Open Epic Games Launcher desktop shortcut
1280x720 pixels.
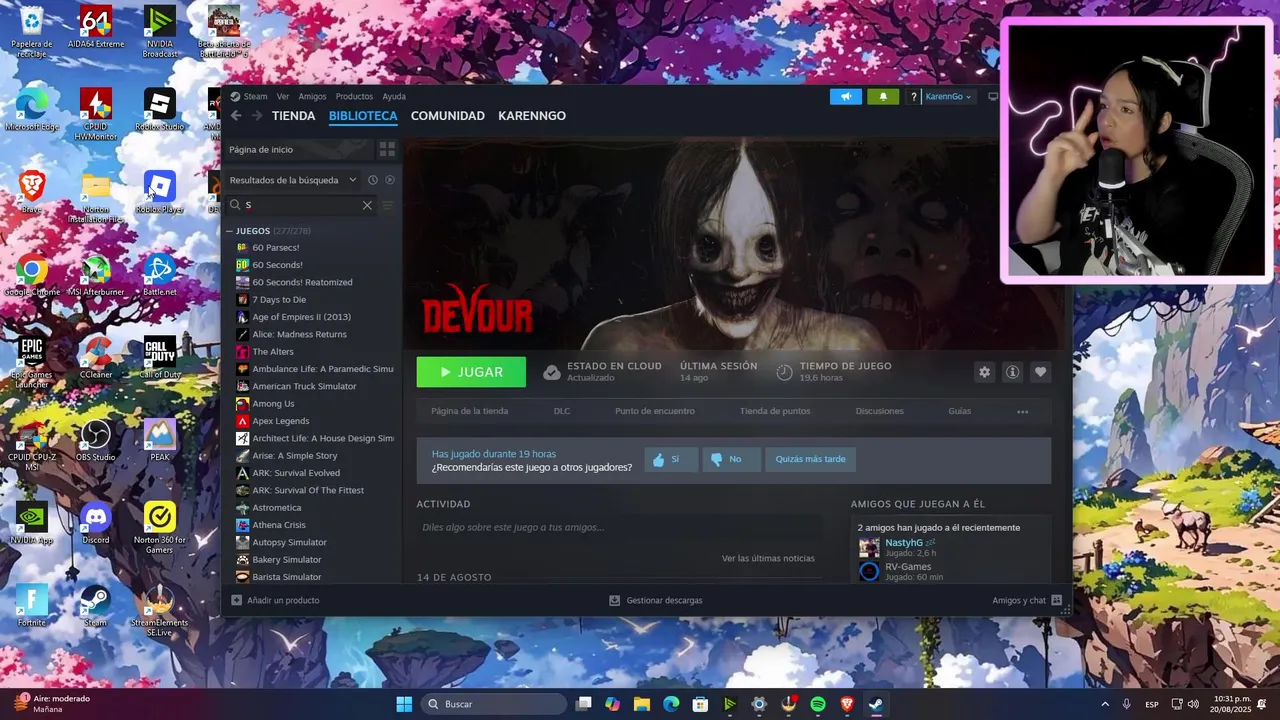[31, 362]
